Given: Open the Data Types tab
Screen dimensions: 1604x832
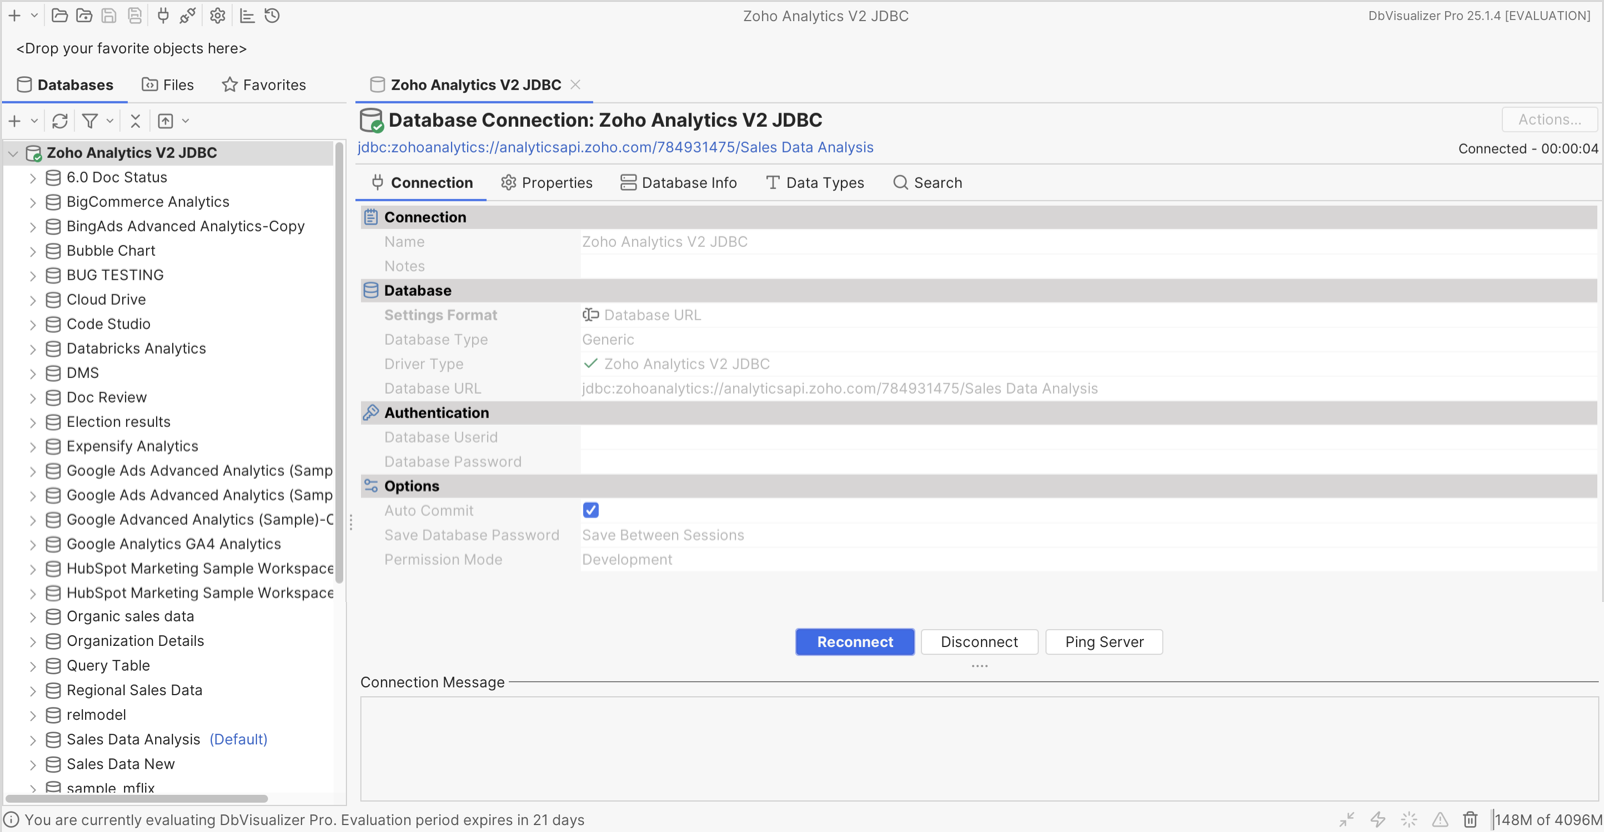Looking at the screenshot, I should pos(814,183).
